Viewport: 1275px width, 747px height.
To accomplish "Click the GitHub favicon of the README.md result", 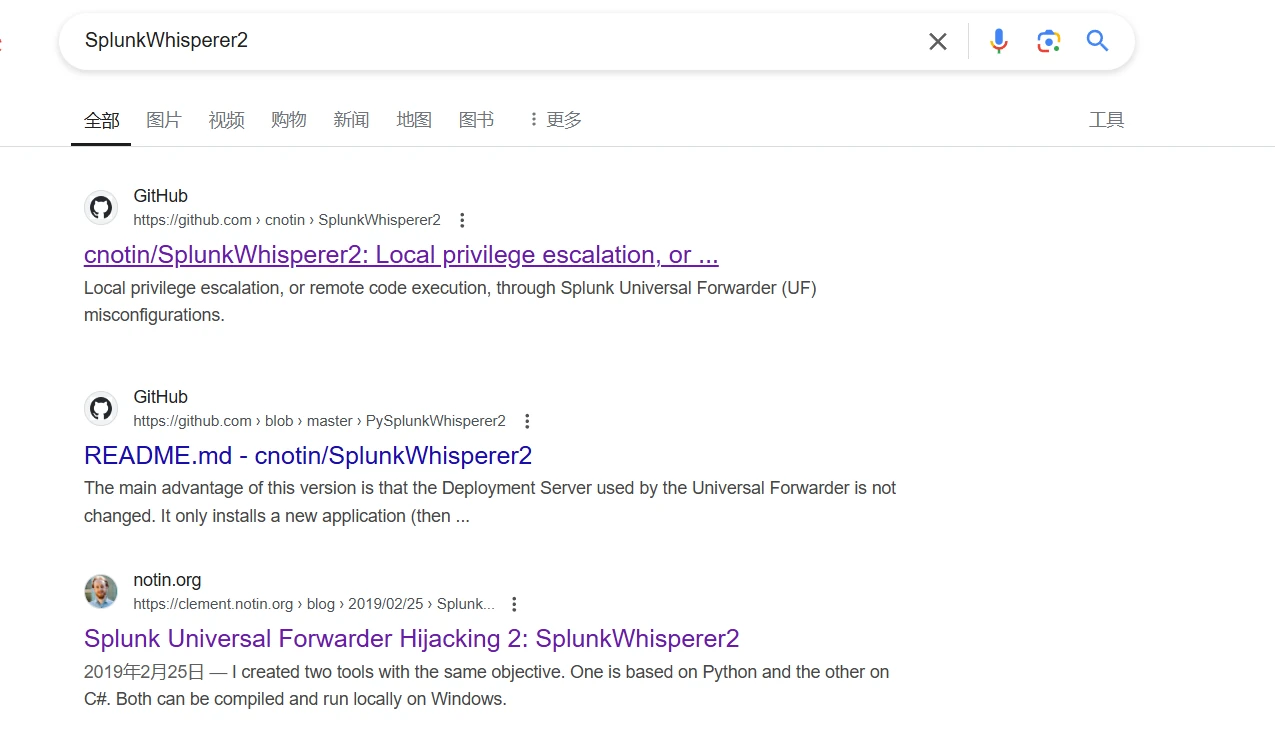I will 101,409.
